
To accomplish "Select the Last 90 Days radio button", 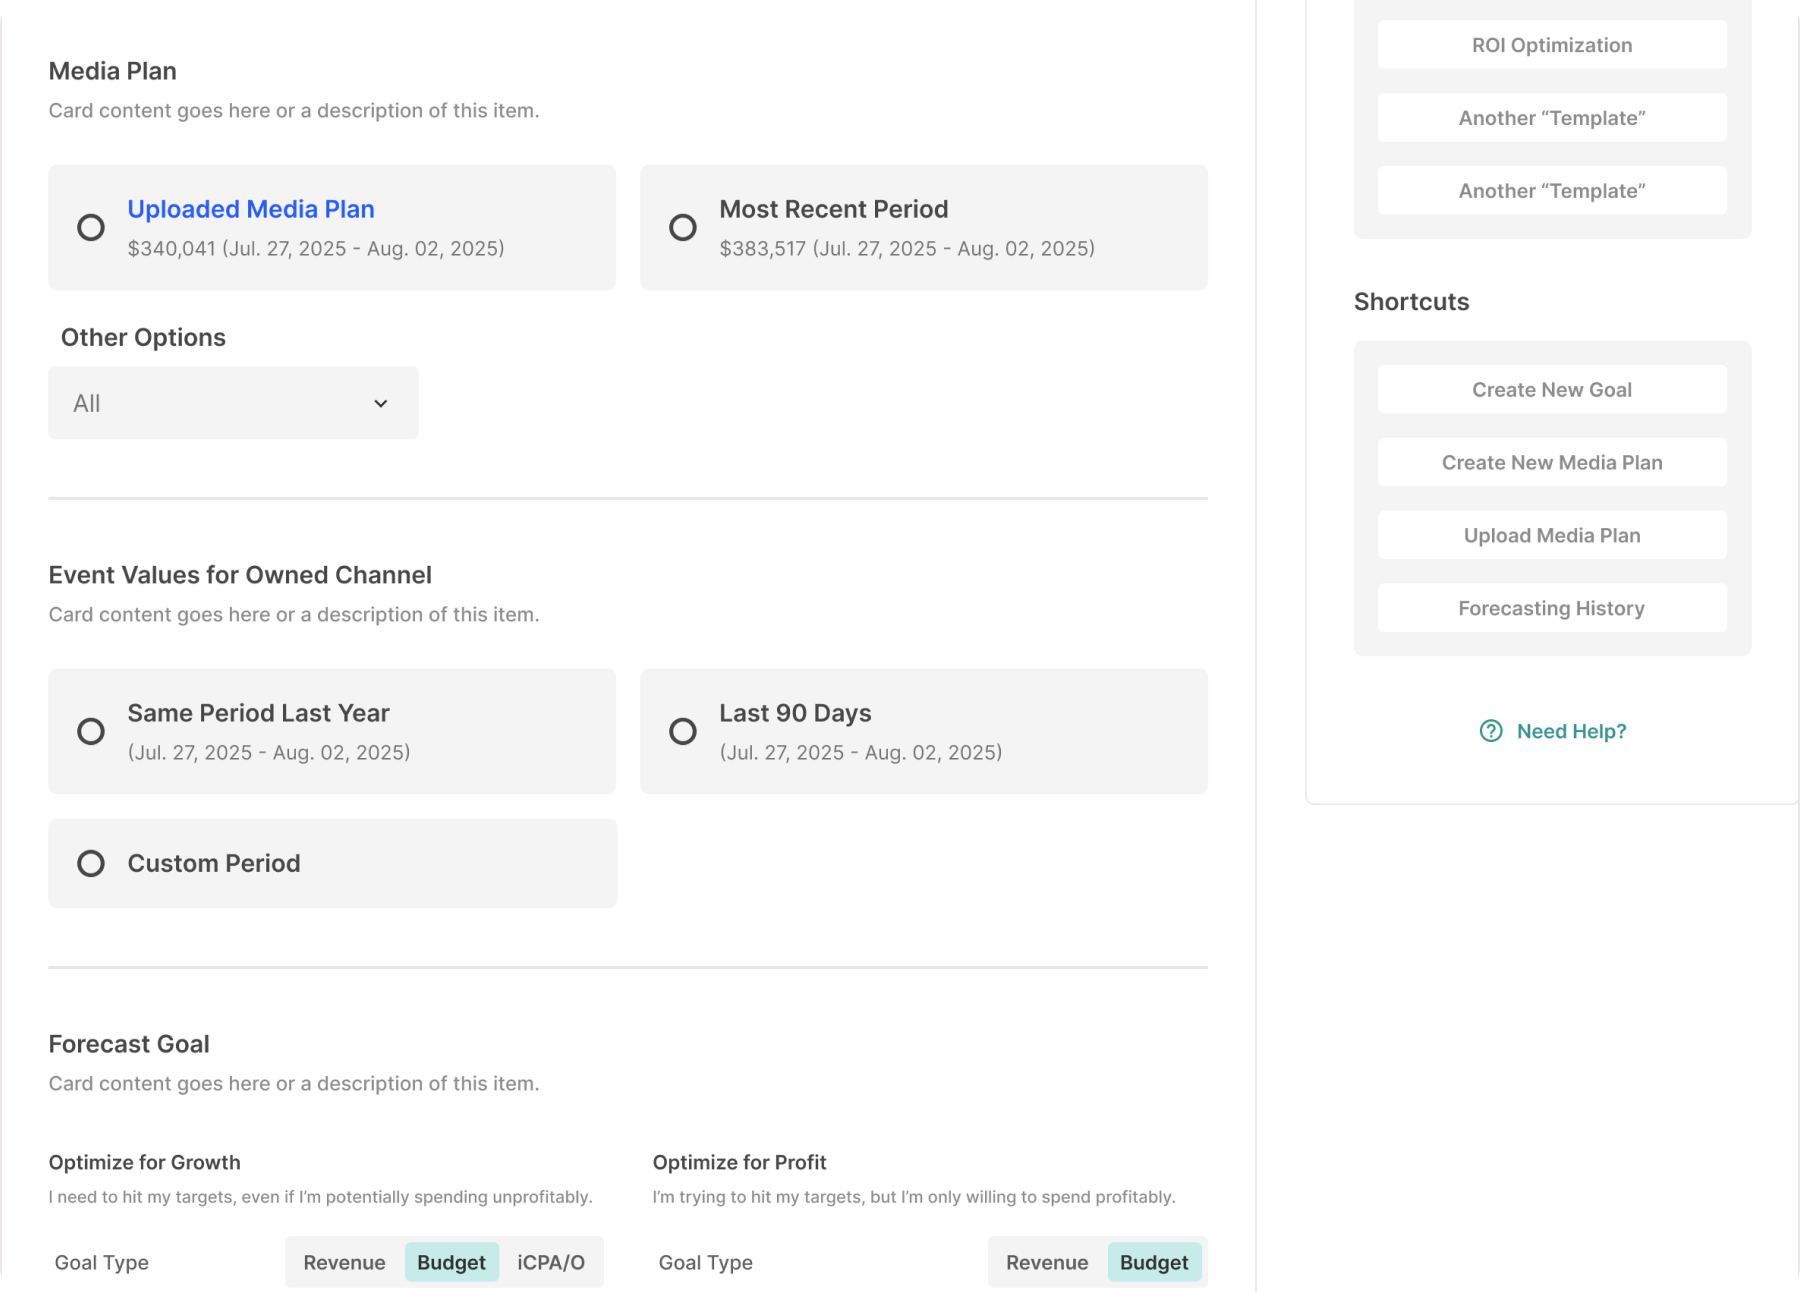I will 683,732.
